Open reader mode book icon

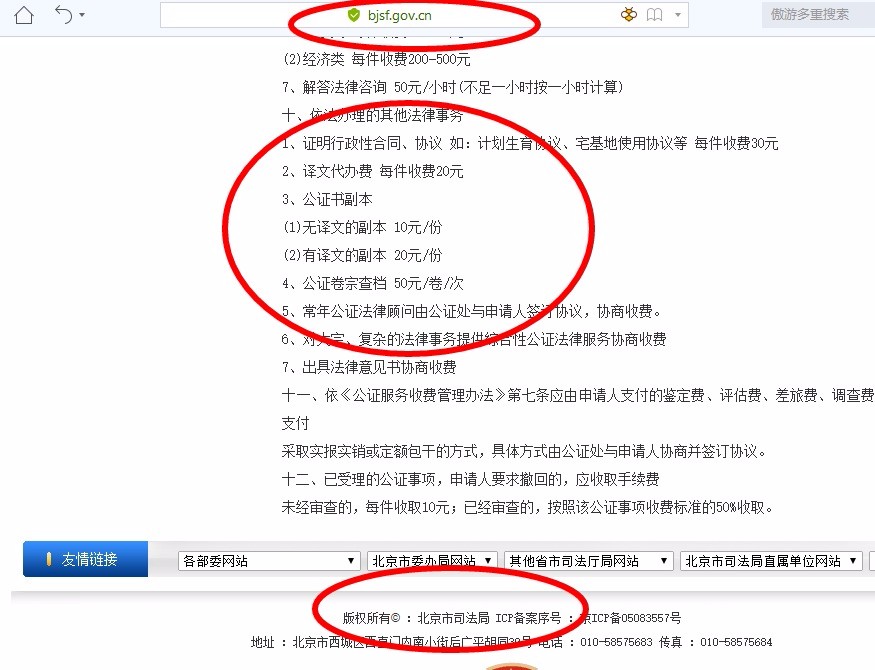(654, 15)
